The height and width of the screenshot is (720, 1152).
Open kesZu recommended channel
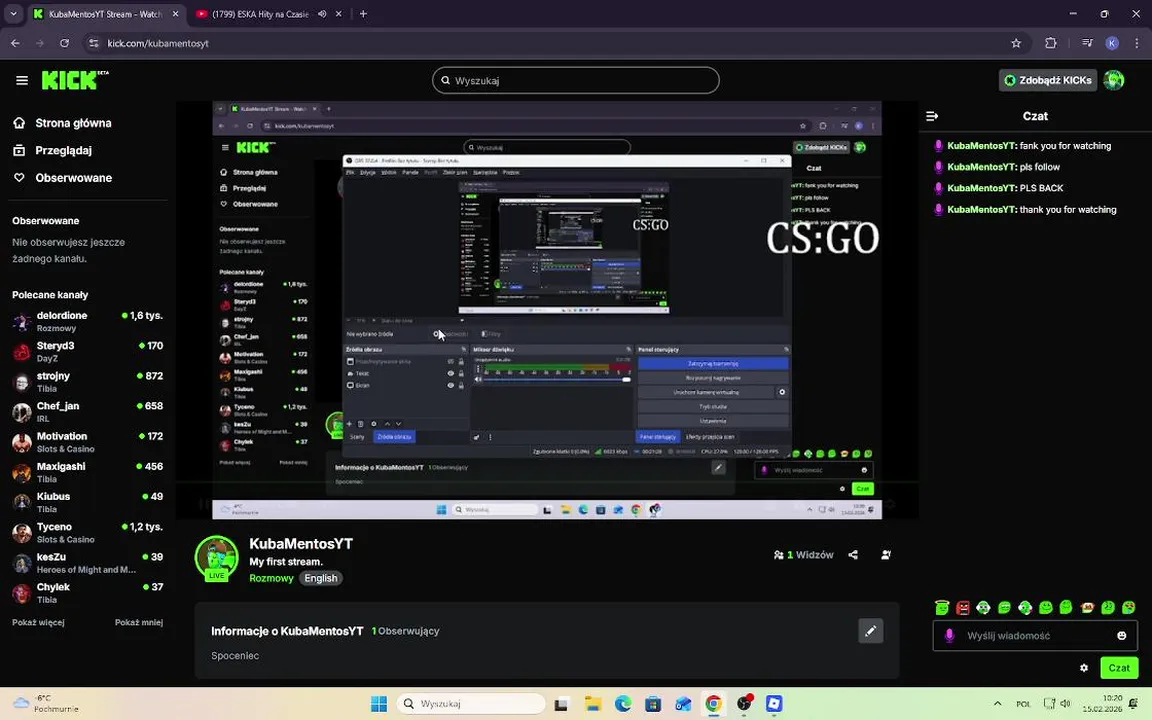click(x=87, y=563)
